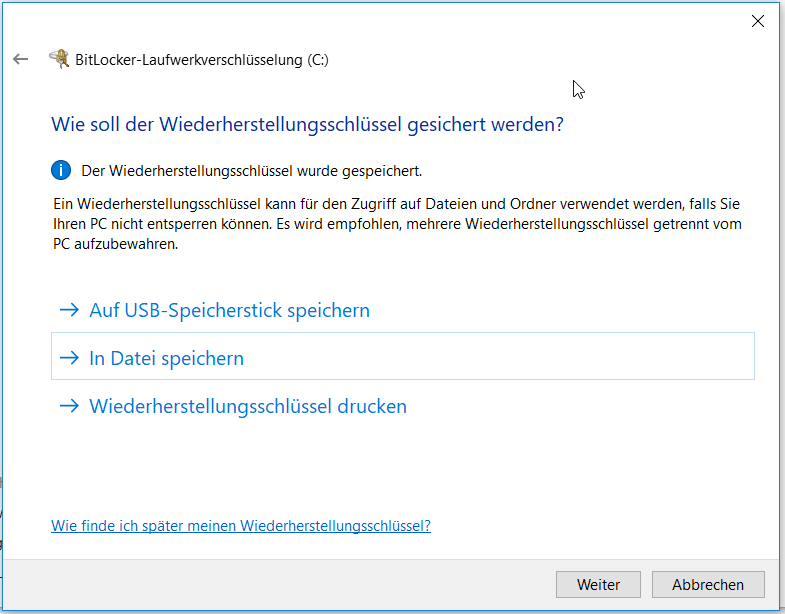
Task: Click the arrow icon beside USB-Speicherstick option
Action: click(69, 310)
